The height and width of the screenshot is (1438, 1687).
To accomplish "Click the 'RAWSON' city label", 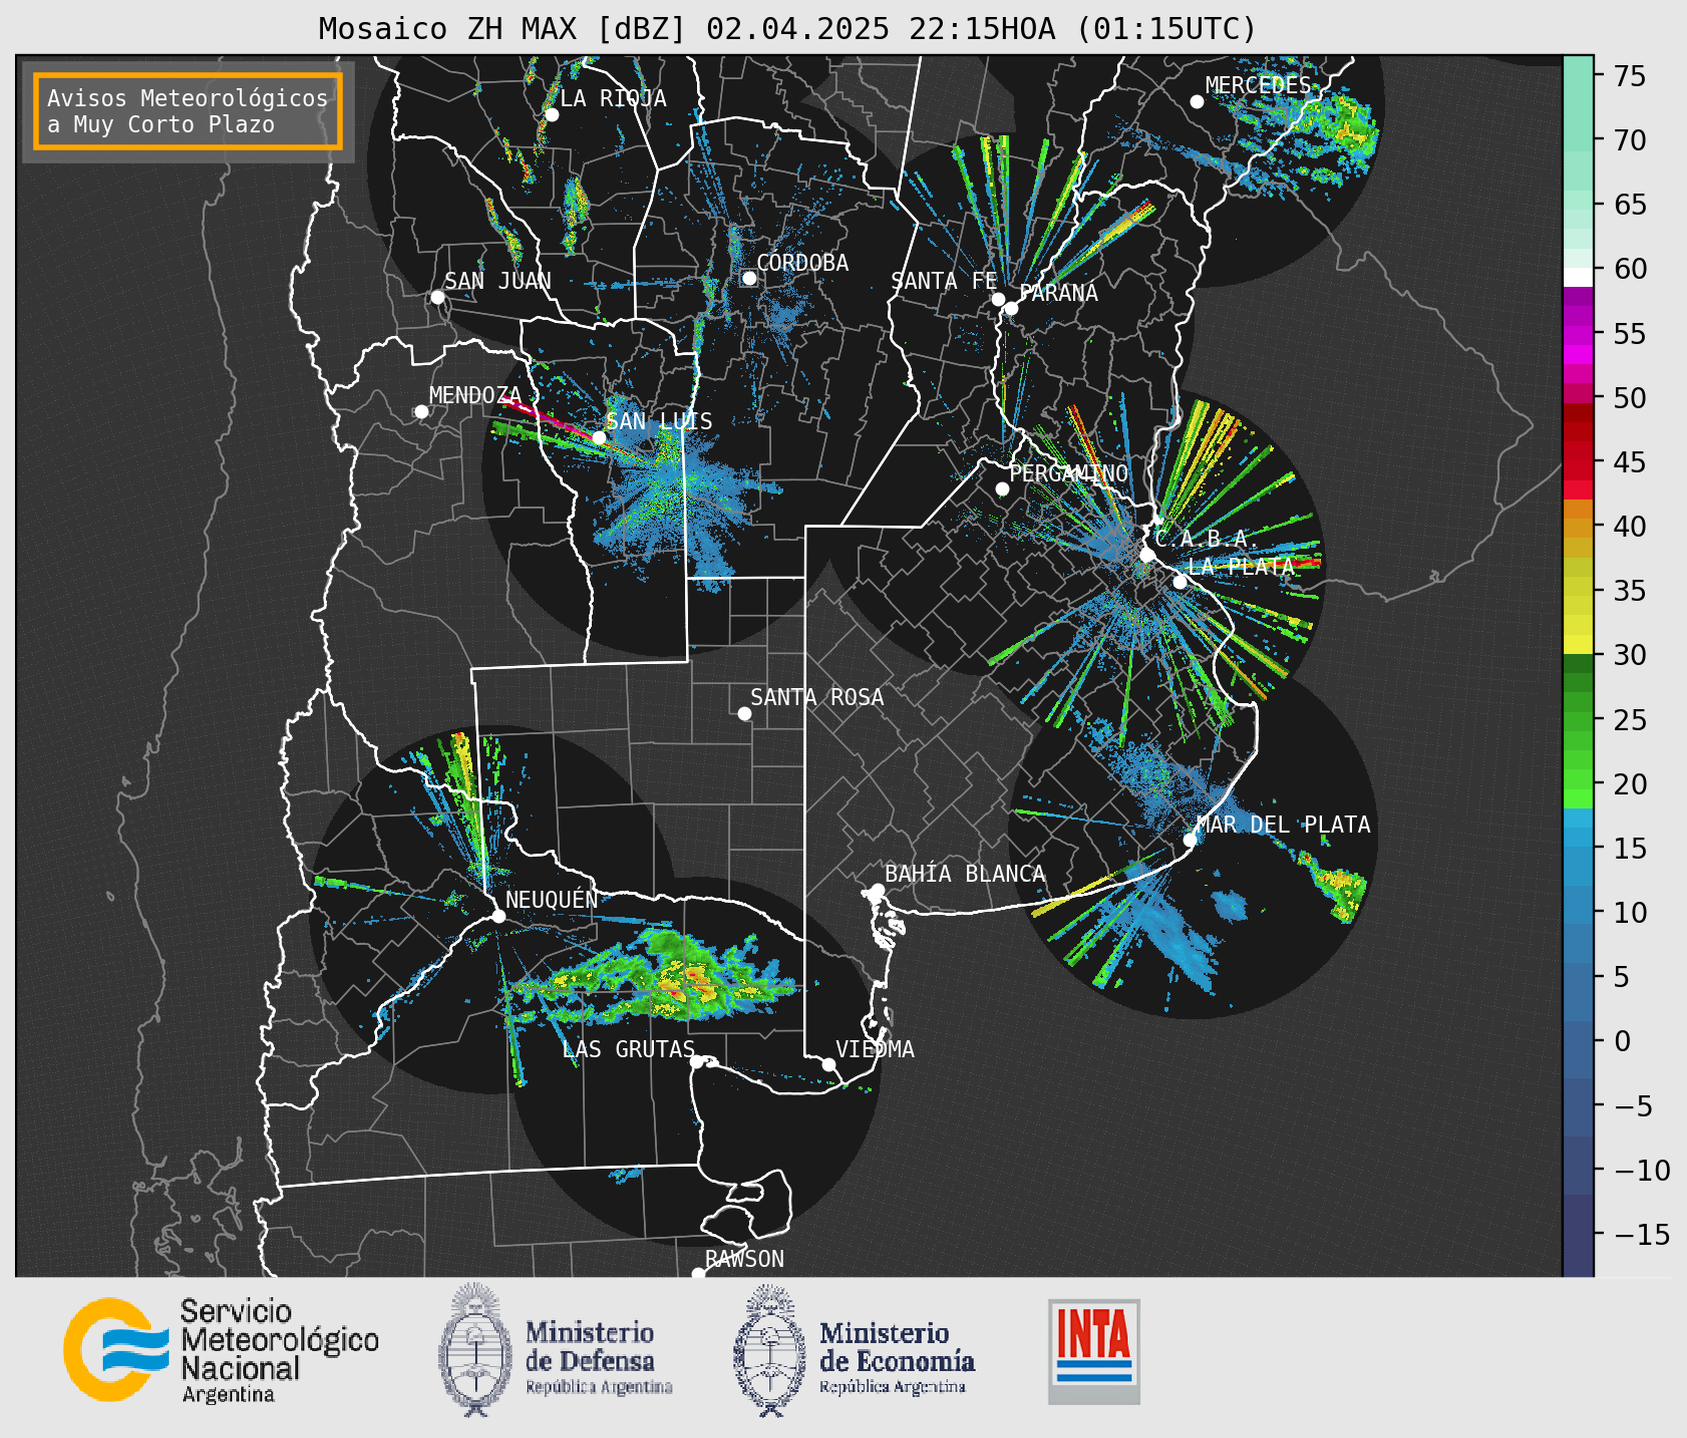I will (x=745, y=1259).
